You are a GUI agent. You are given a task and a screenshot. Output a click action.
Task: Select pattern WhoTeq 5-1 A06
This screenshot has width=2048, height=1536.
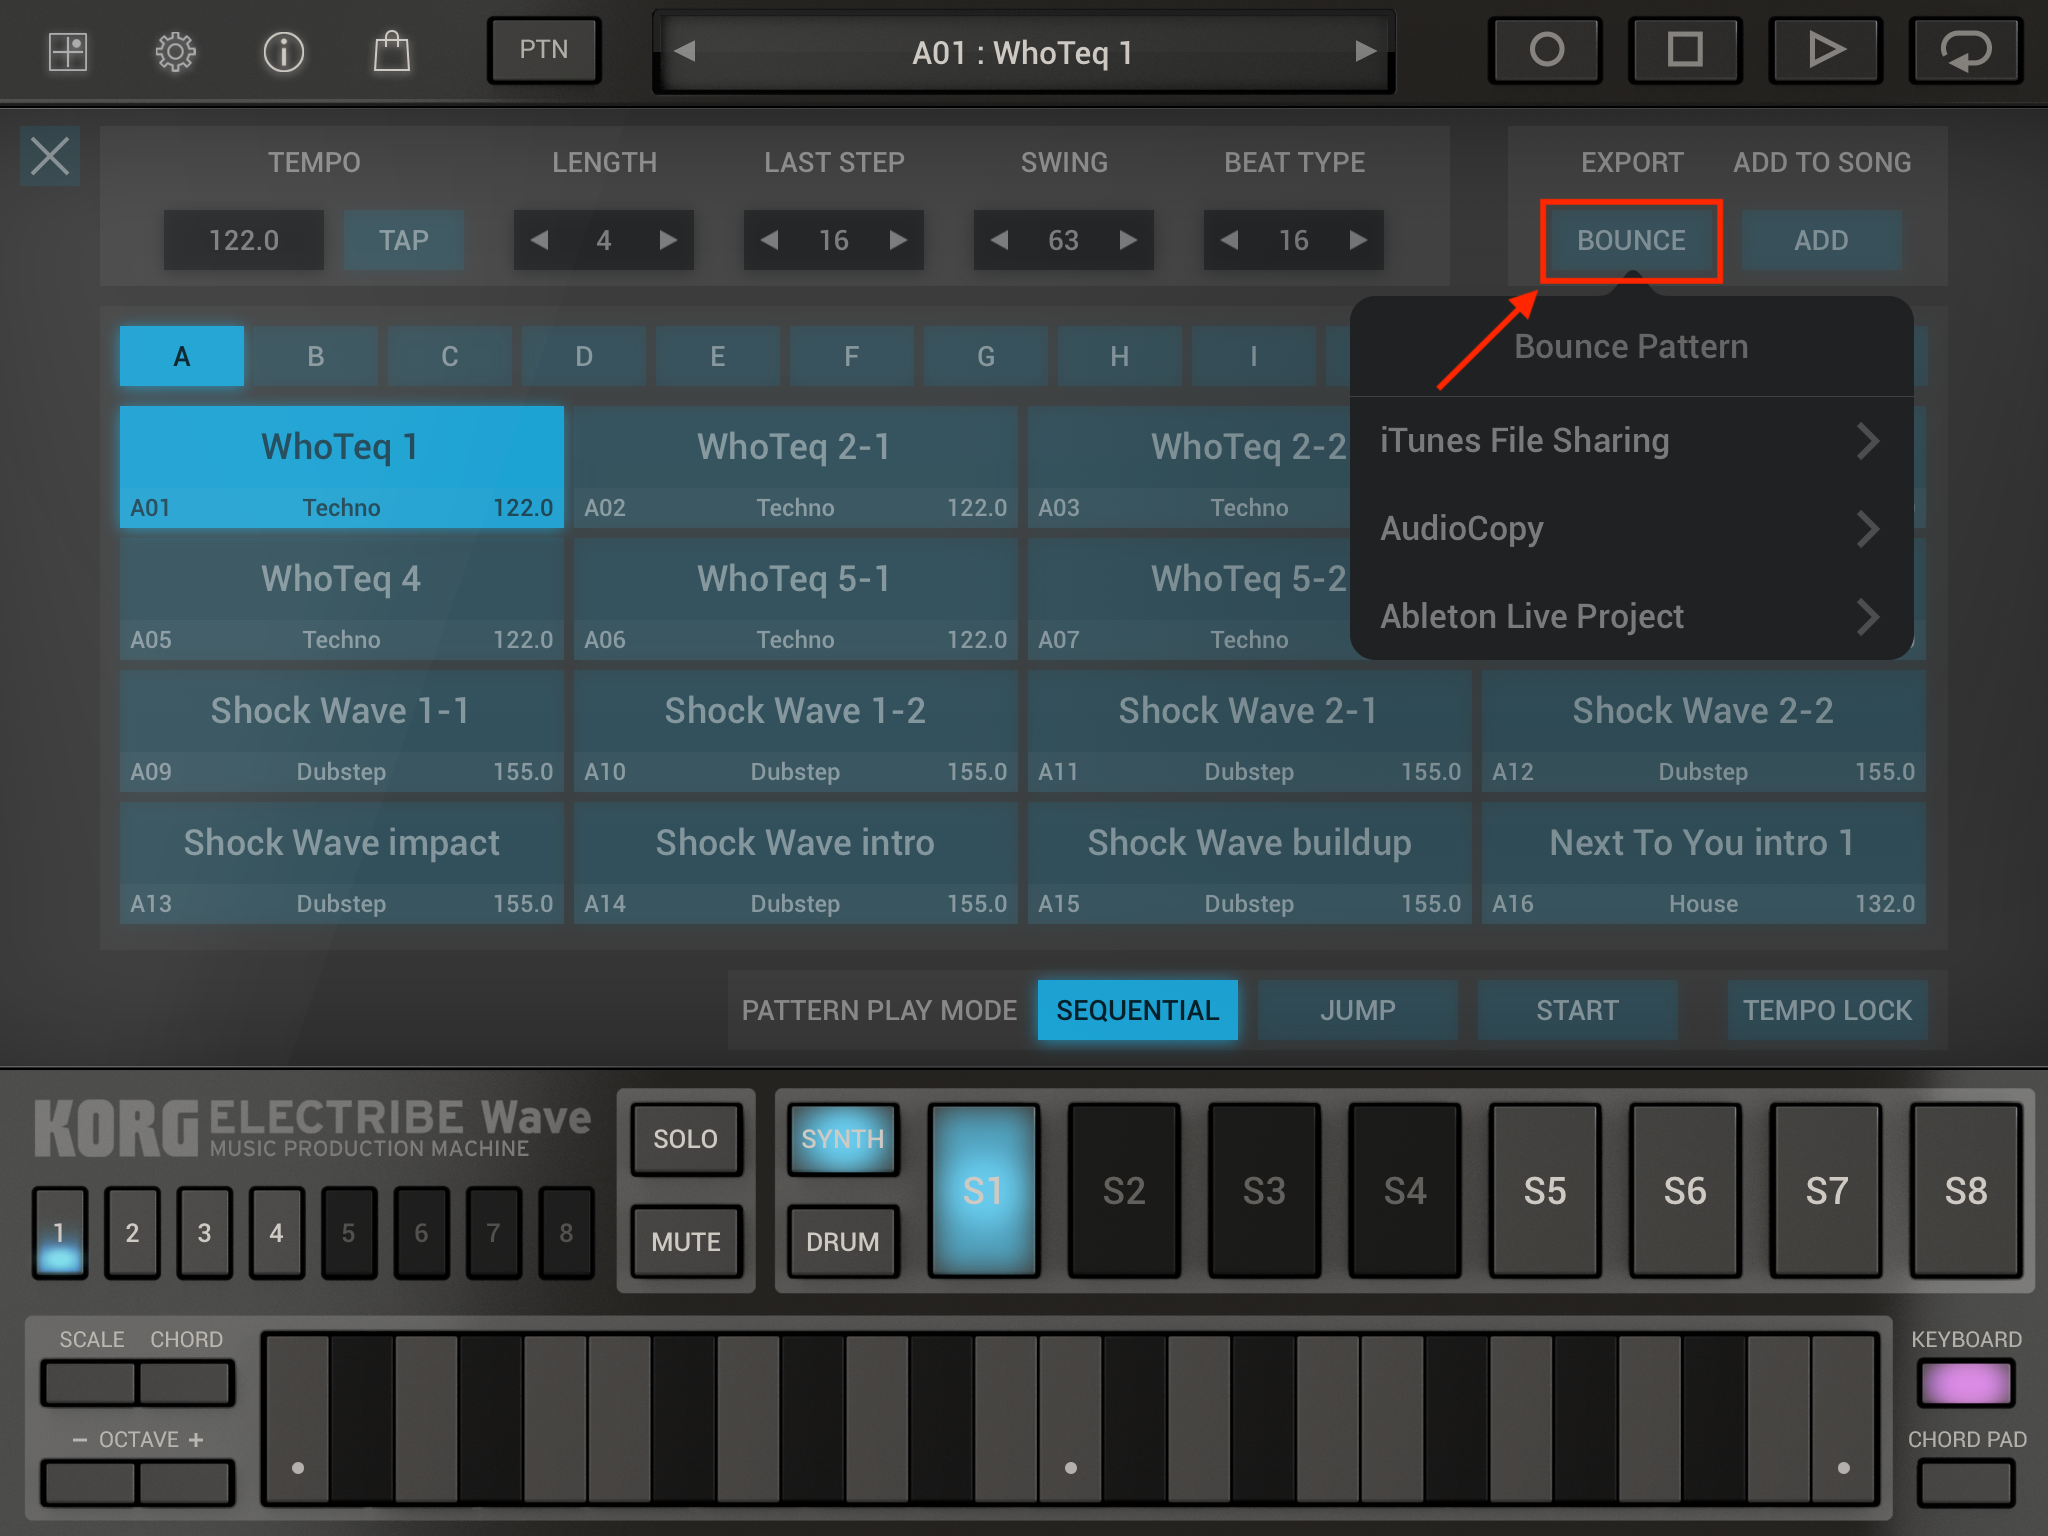pos(796,599)
